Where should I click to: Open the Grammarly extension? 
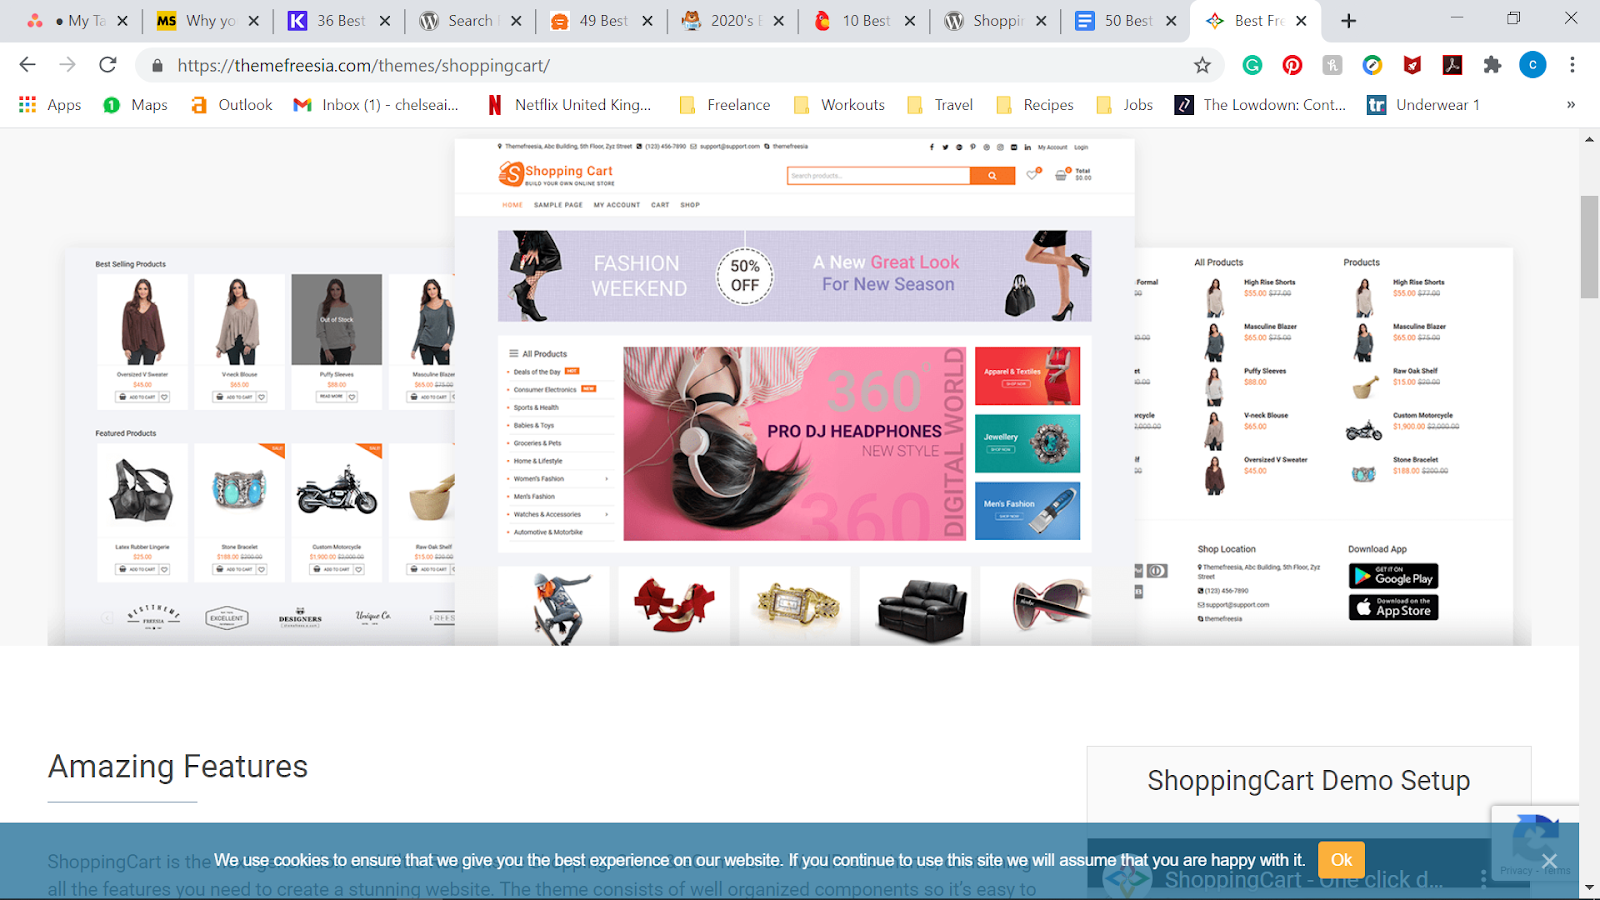click(x=1252, y=65)
